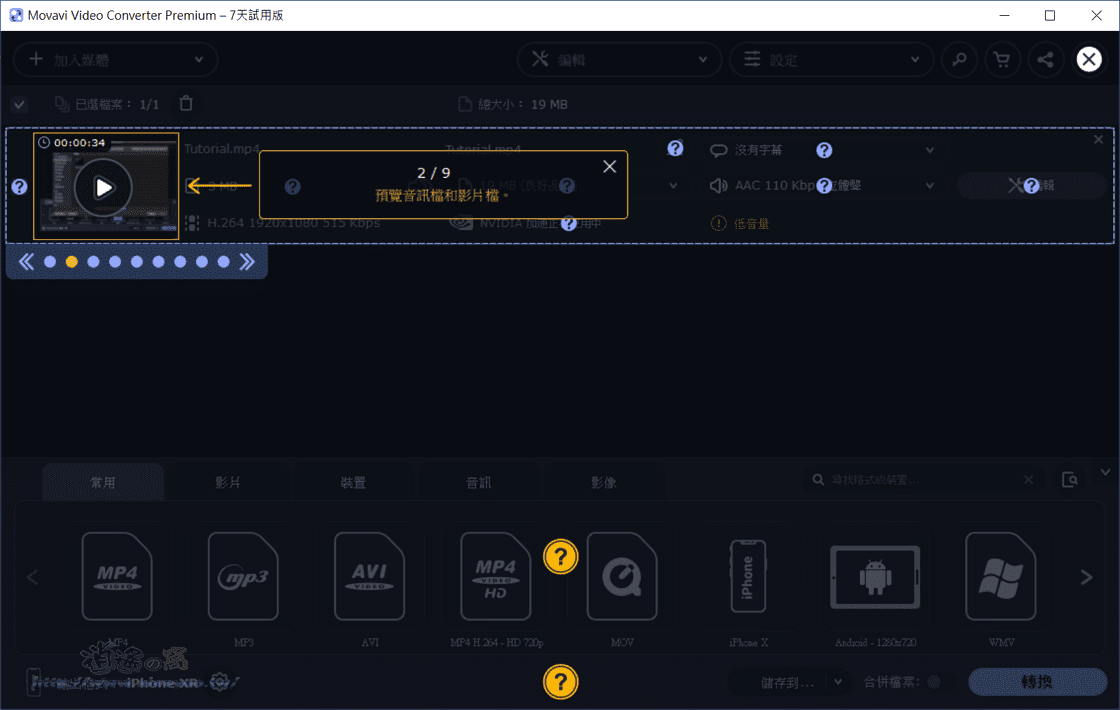The image size is (1120, 710).
Task: Select the MOV QuickTime format
Action: (622, 576)
